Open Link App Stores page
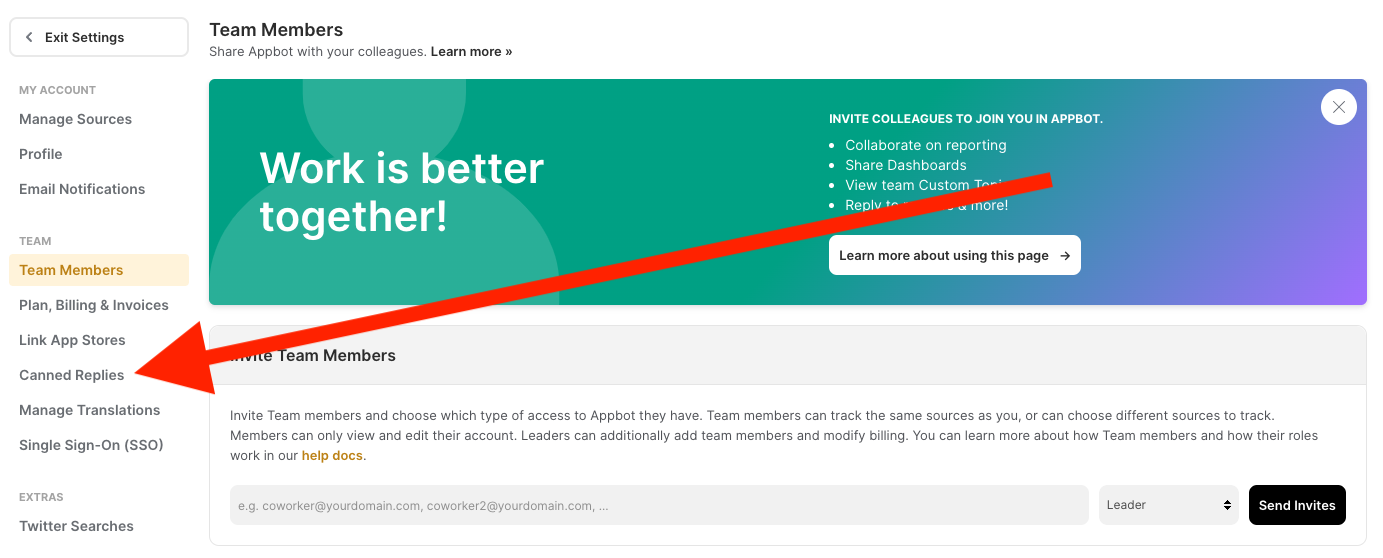This screenshot has width=1383, height=558. (72, 340)
